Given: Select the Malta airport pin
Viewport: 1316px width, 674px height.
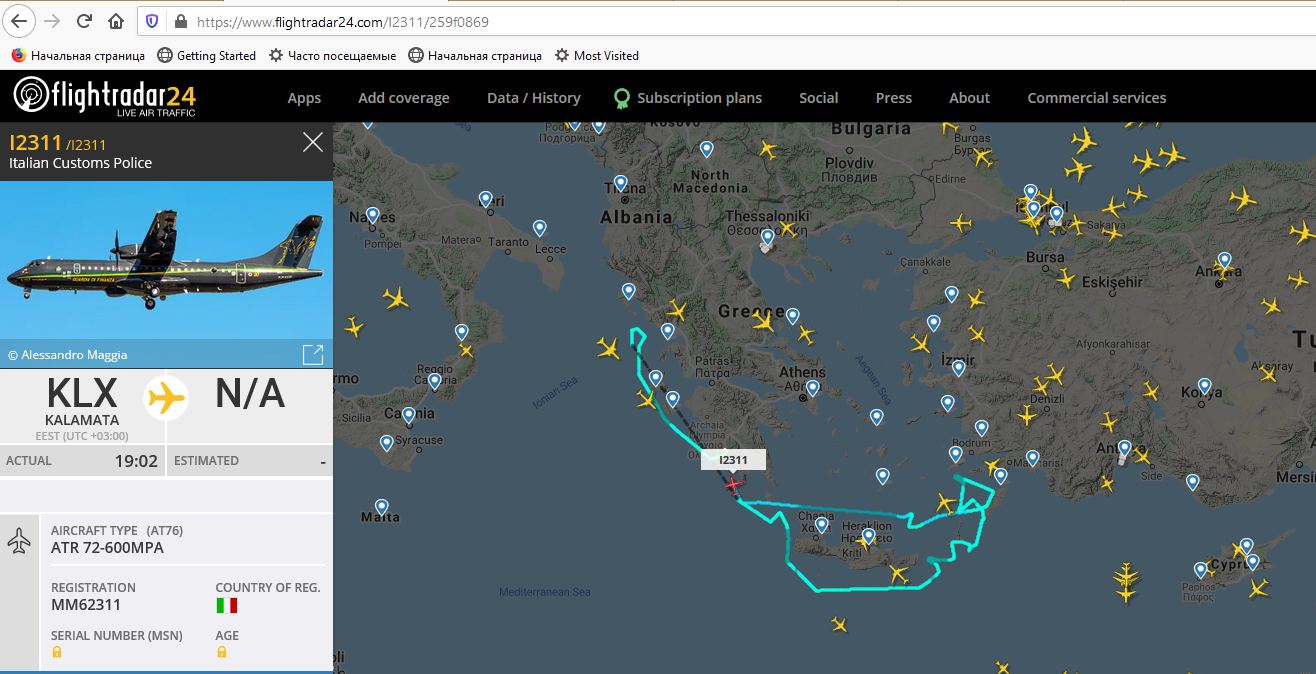Looking at the screenshot, I should [381, 508].
